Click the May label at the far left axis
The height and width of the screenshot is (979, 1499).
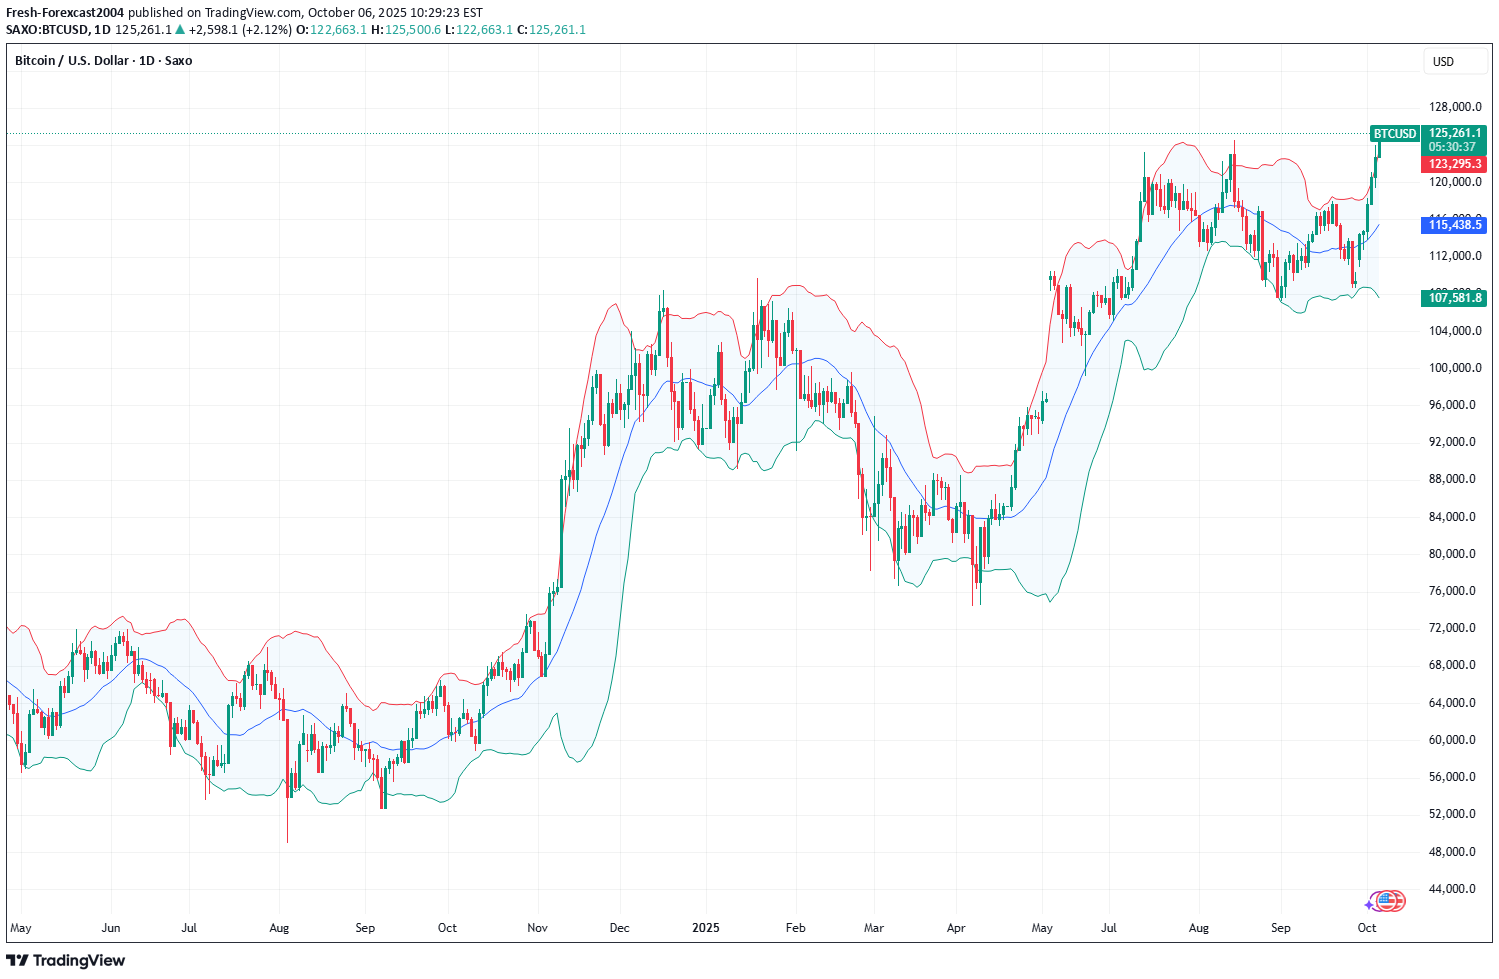[x=19, y=928]
